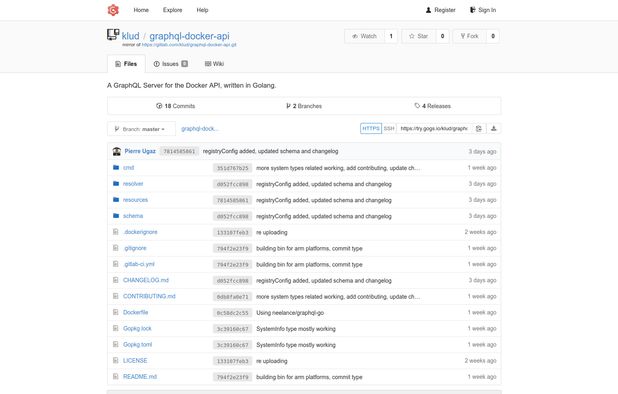Screen dimensions: 618x394
Task: Open the resources folder
Action: pyautogui.click(x=135, y=200)
